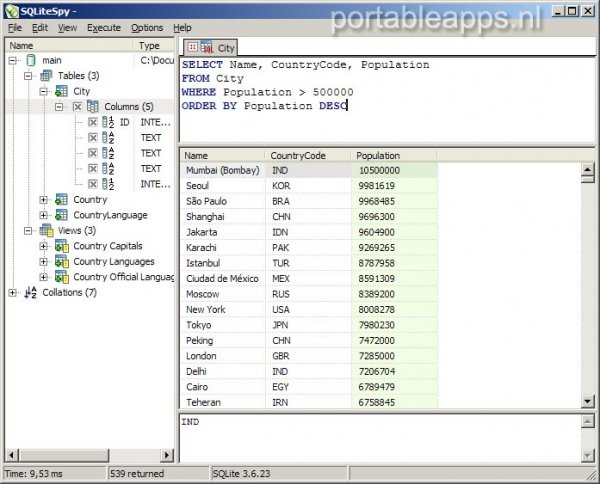Click the 539 returned status panel
The image size is (600, 484).
pyautogui.click(x=158, y=474)
